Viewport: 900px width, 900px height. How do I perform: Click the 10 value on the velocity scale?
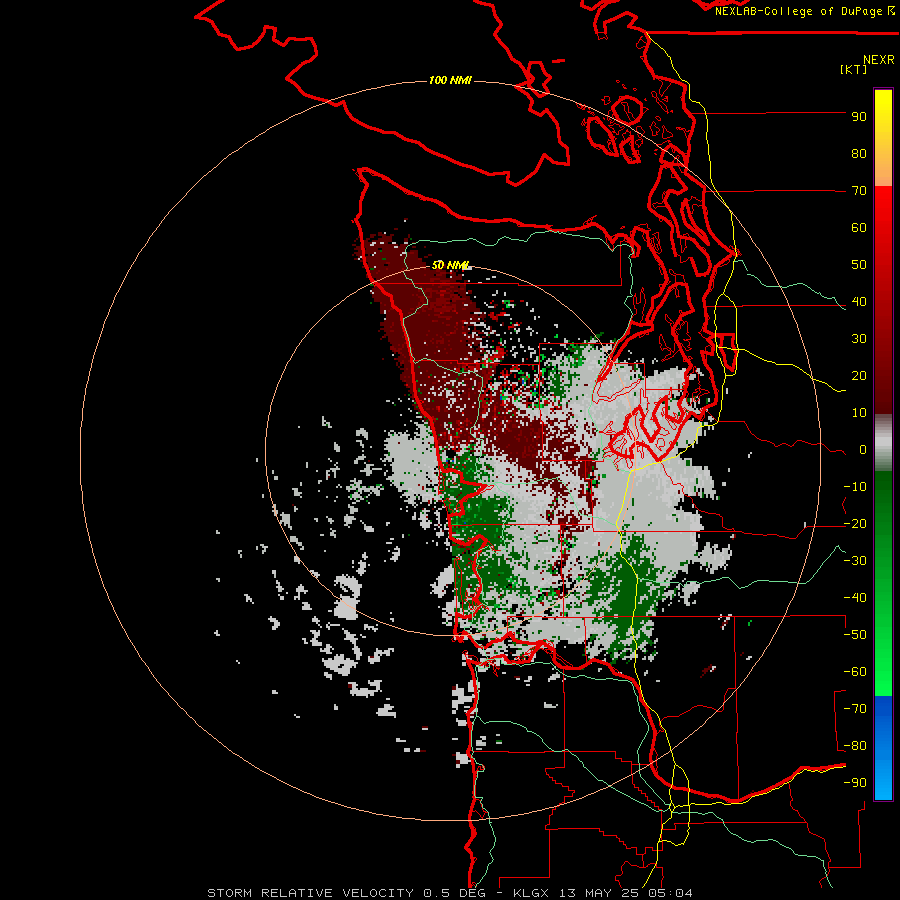click(859, 413)
